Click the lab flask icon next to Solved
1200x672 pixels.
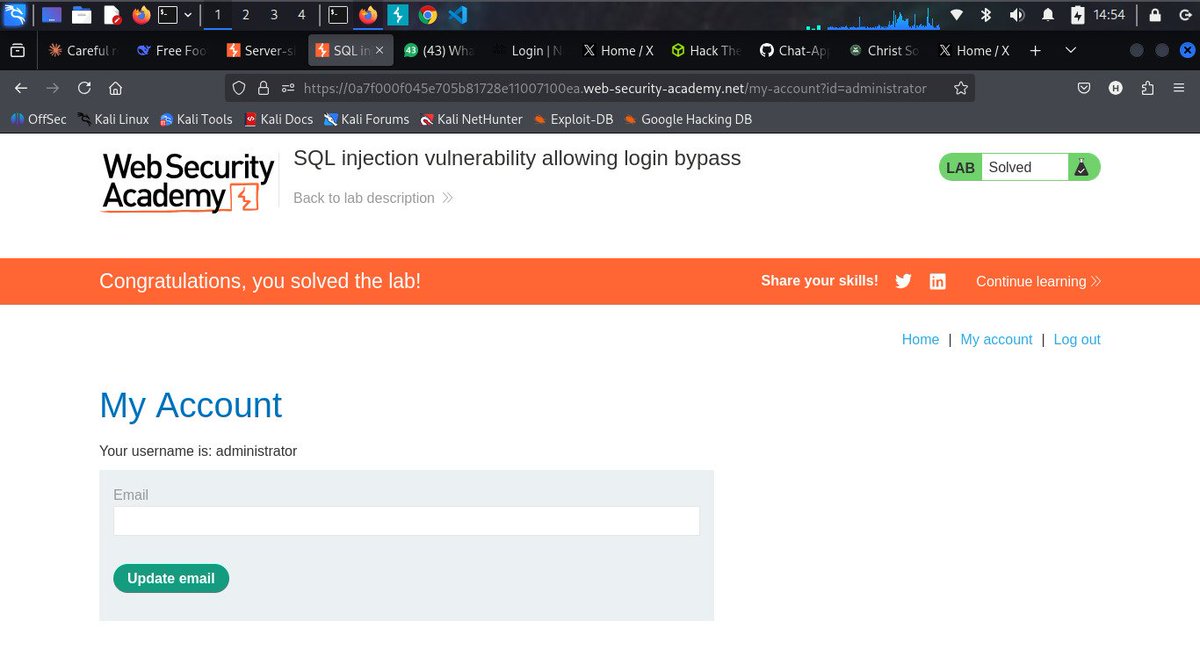click(x=1082, y=167)
